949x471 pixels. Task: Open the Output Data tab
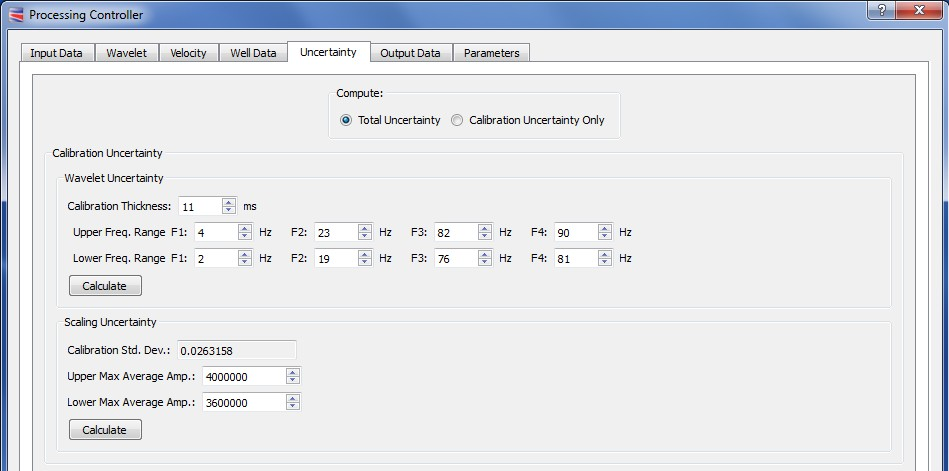410,53
